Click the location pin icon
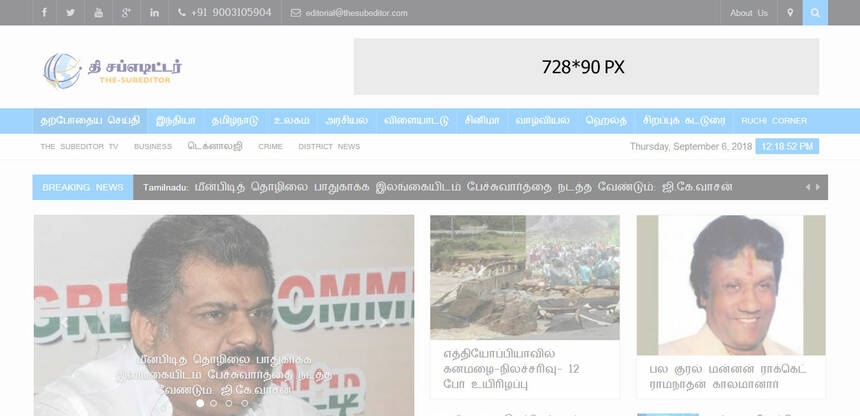The width and height of the screenshot is (860, 416). 790,13
